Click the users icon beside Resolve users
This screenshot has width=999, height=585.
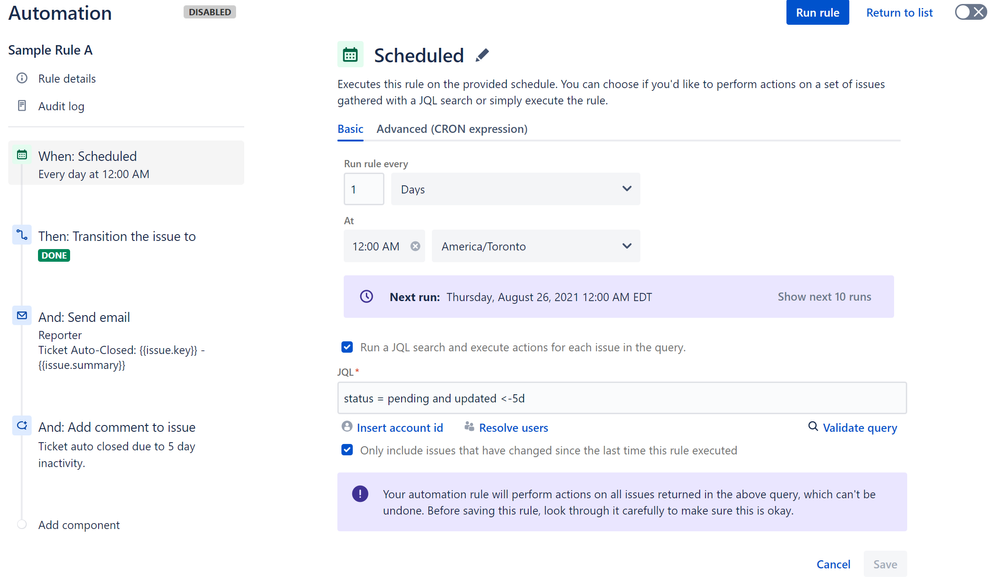click(x=469, y=426)
